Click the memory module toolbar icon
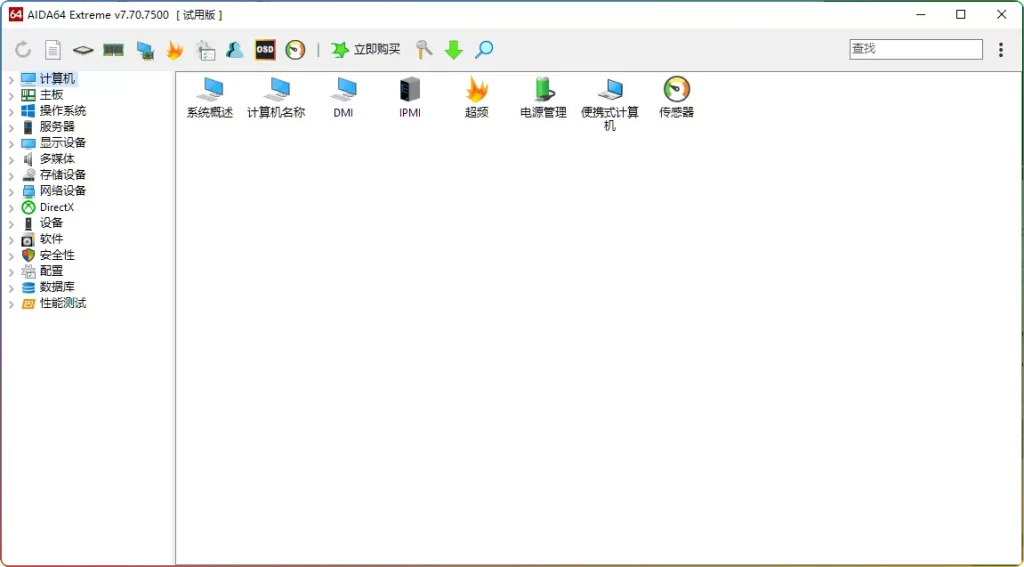 click(x=114, y=50)
